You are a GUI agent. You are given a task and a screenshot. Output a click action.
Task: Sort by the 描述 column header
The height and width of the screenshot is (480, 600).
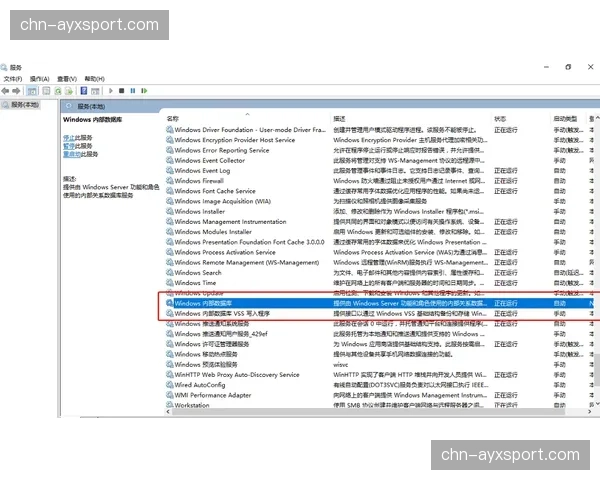[x=339, y=119]
